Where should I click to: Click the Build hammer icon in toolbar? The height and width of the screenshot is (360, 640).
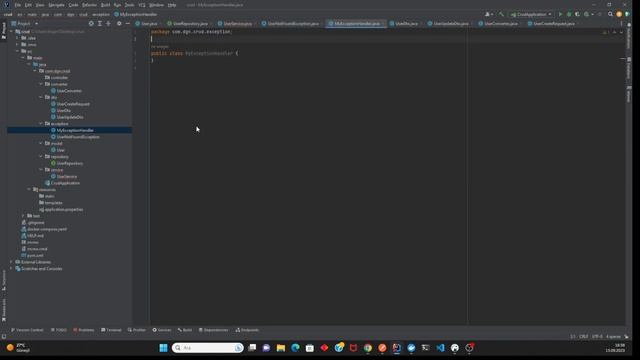coord(501,14)
